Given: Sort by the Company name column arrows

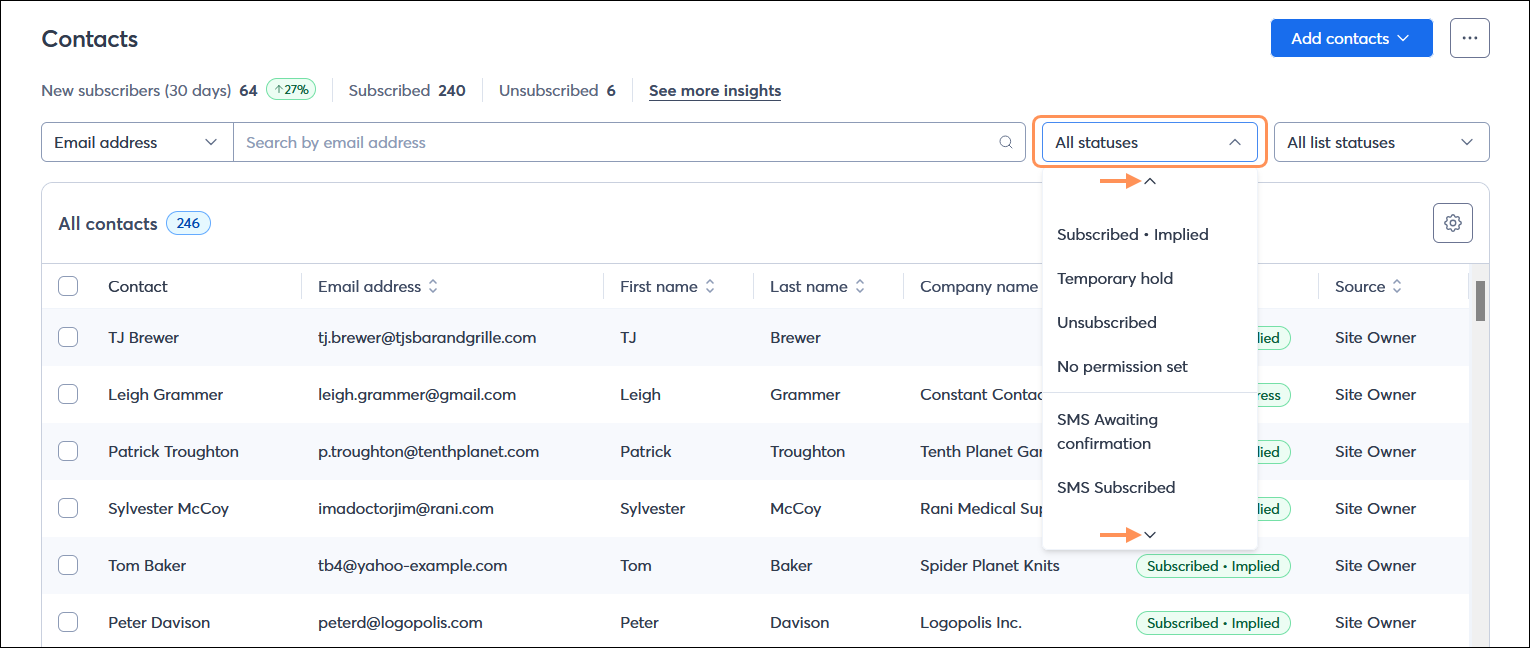Looking at the screenshot, I should tap(1054, 286).
